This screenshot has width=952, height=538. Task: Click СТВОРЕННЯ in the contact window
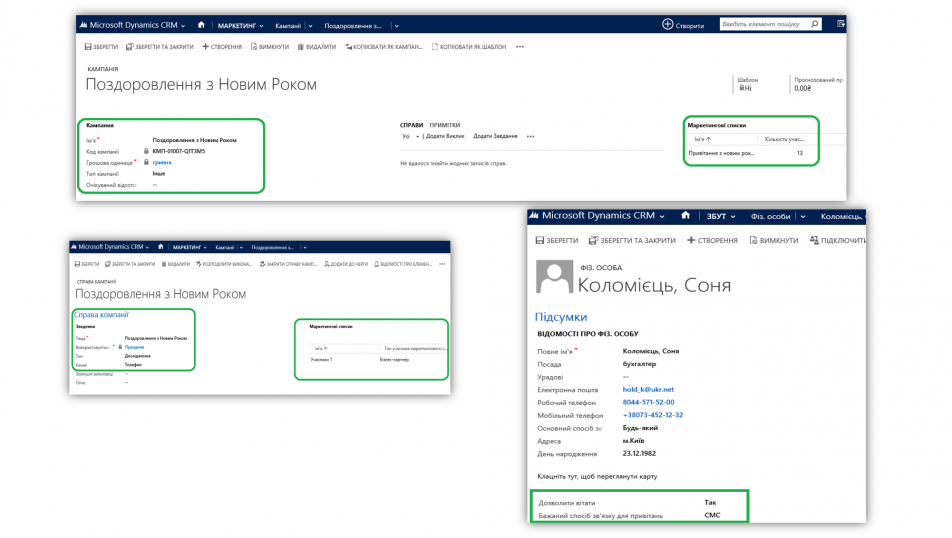point(712,240)
